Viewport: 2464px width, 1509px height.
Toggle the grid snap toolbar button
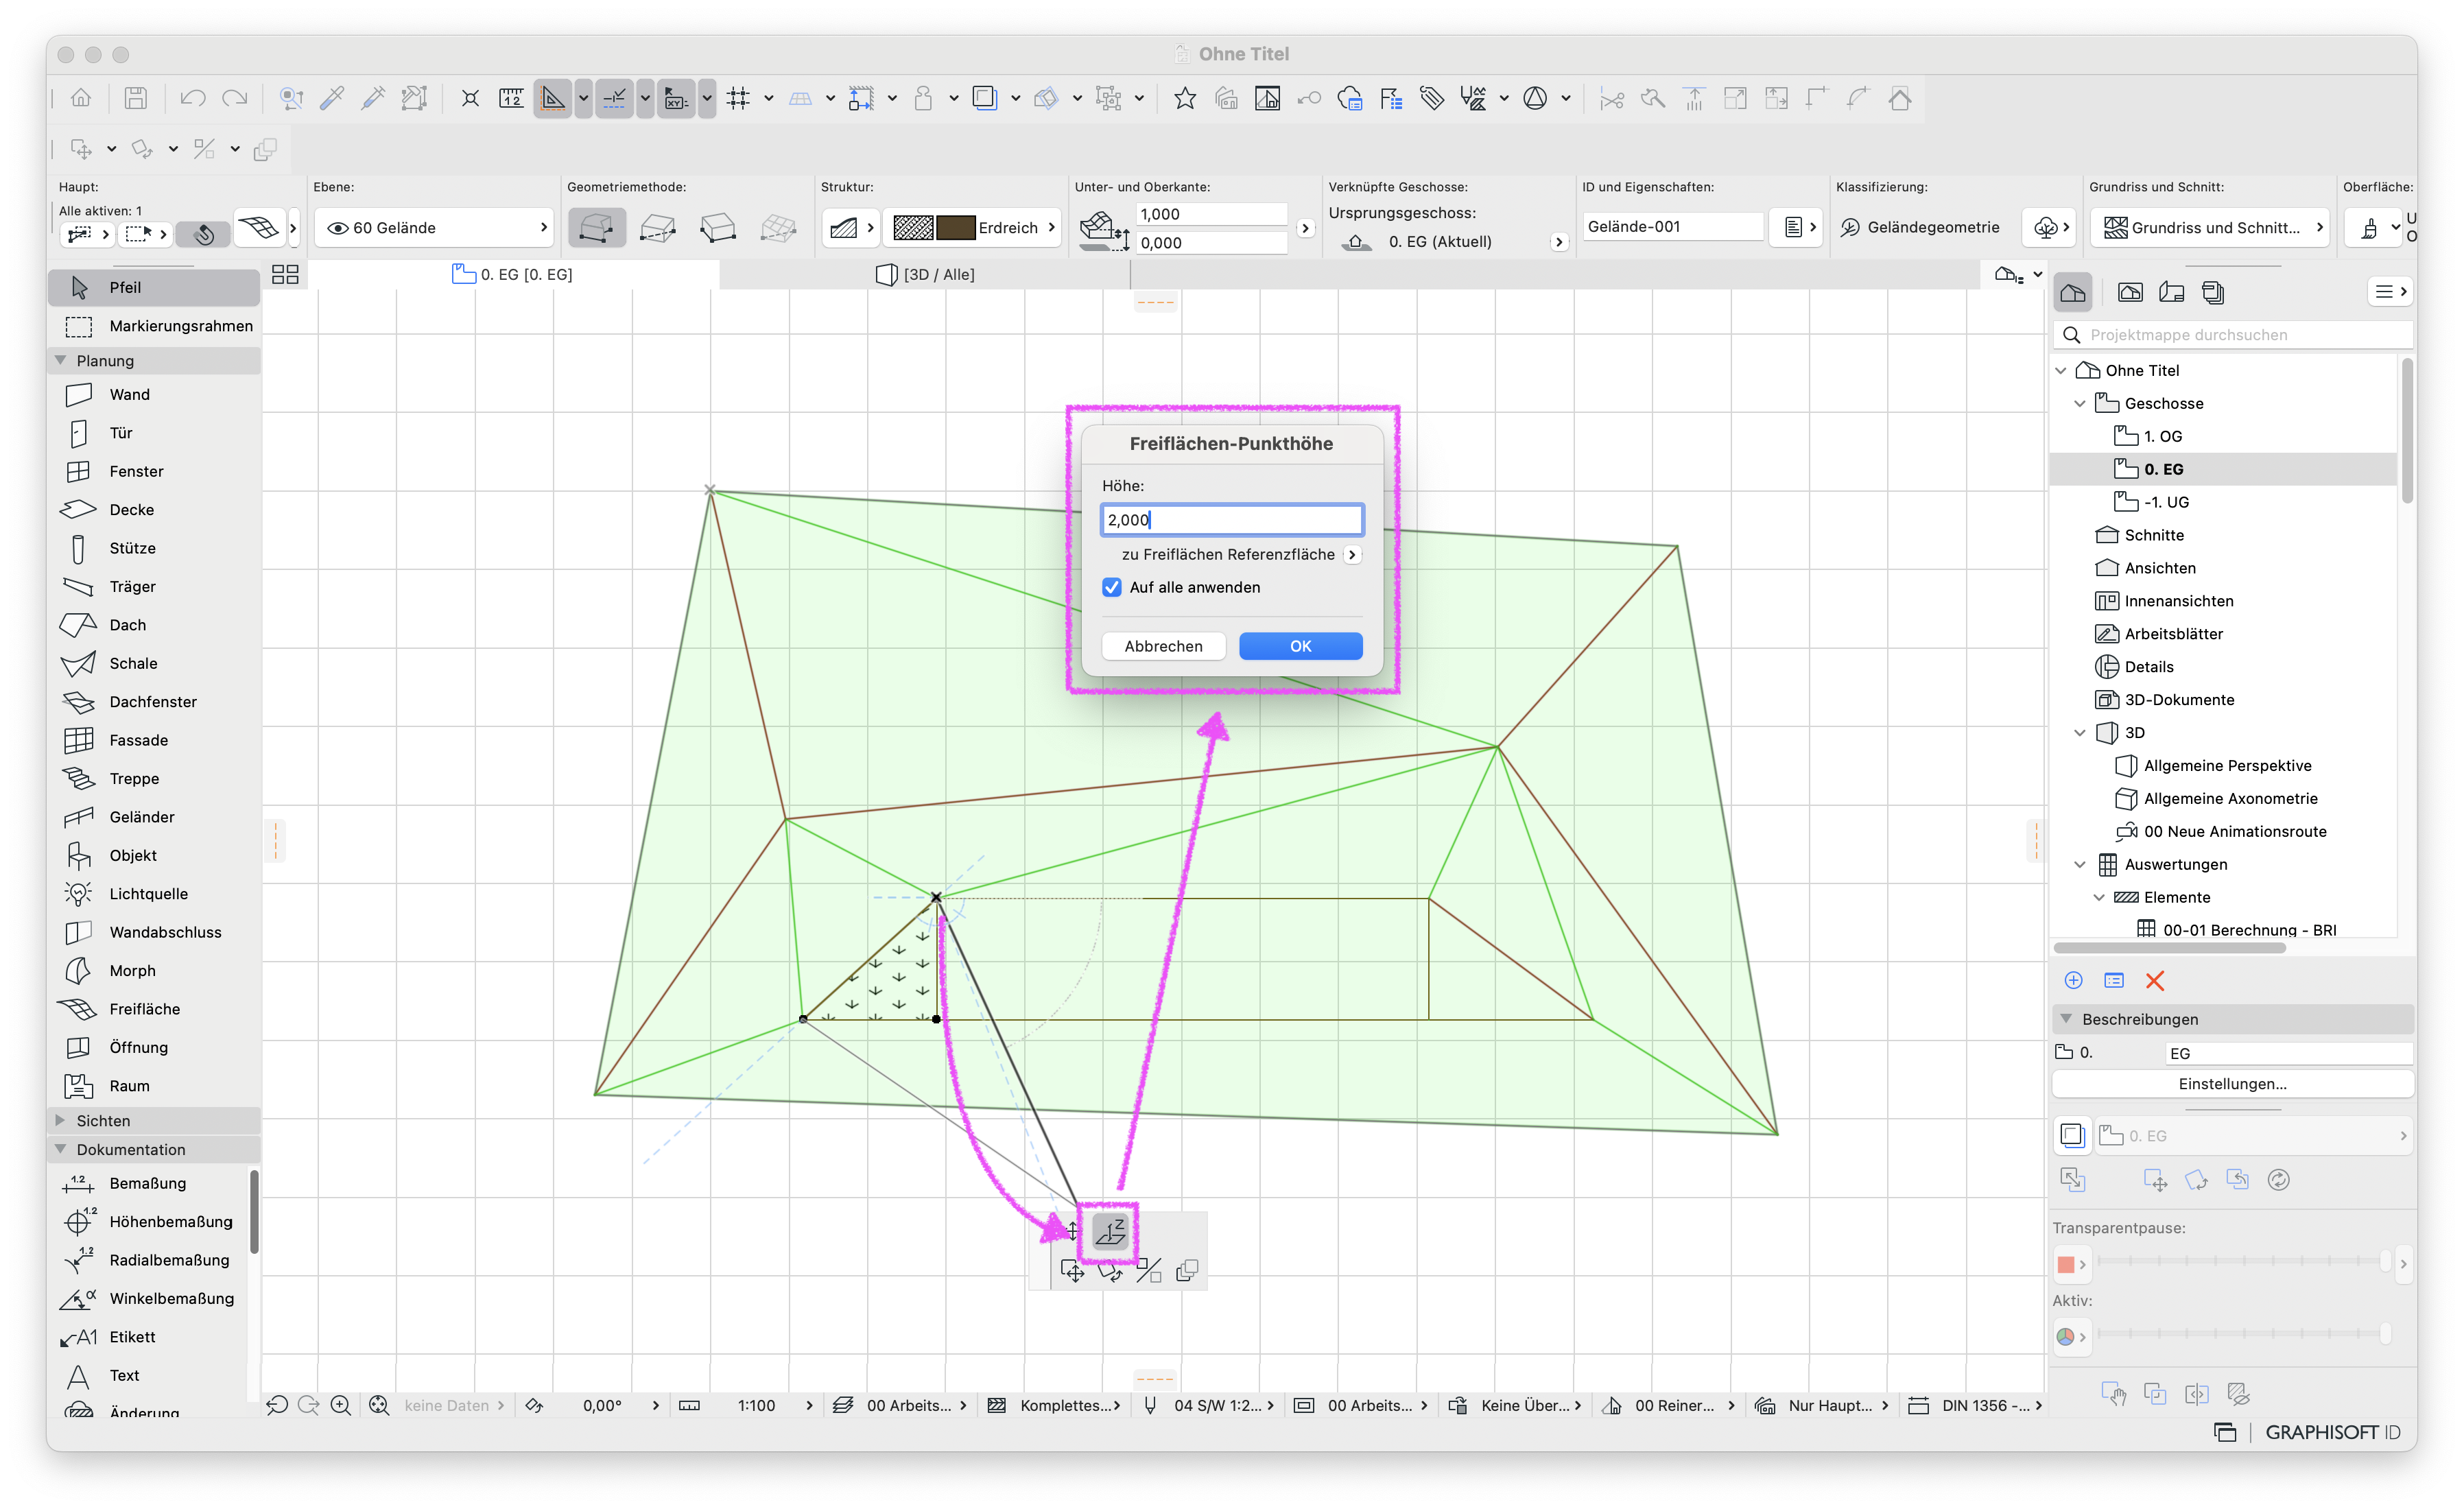coord(738,98)
